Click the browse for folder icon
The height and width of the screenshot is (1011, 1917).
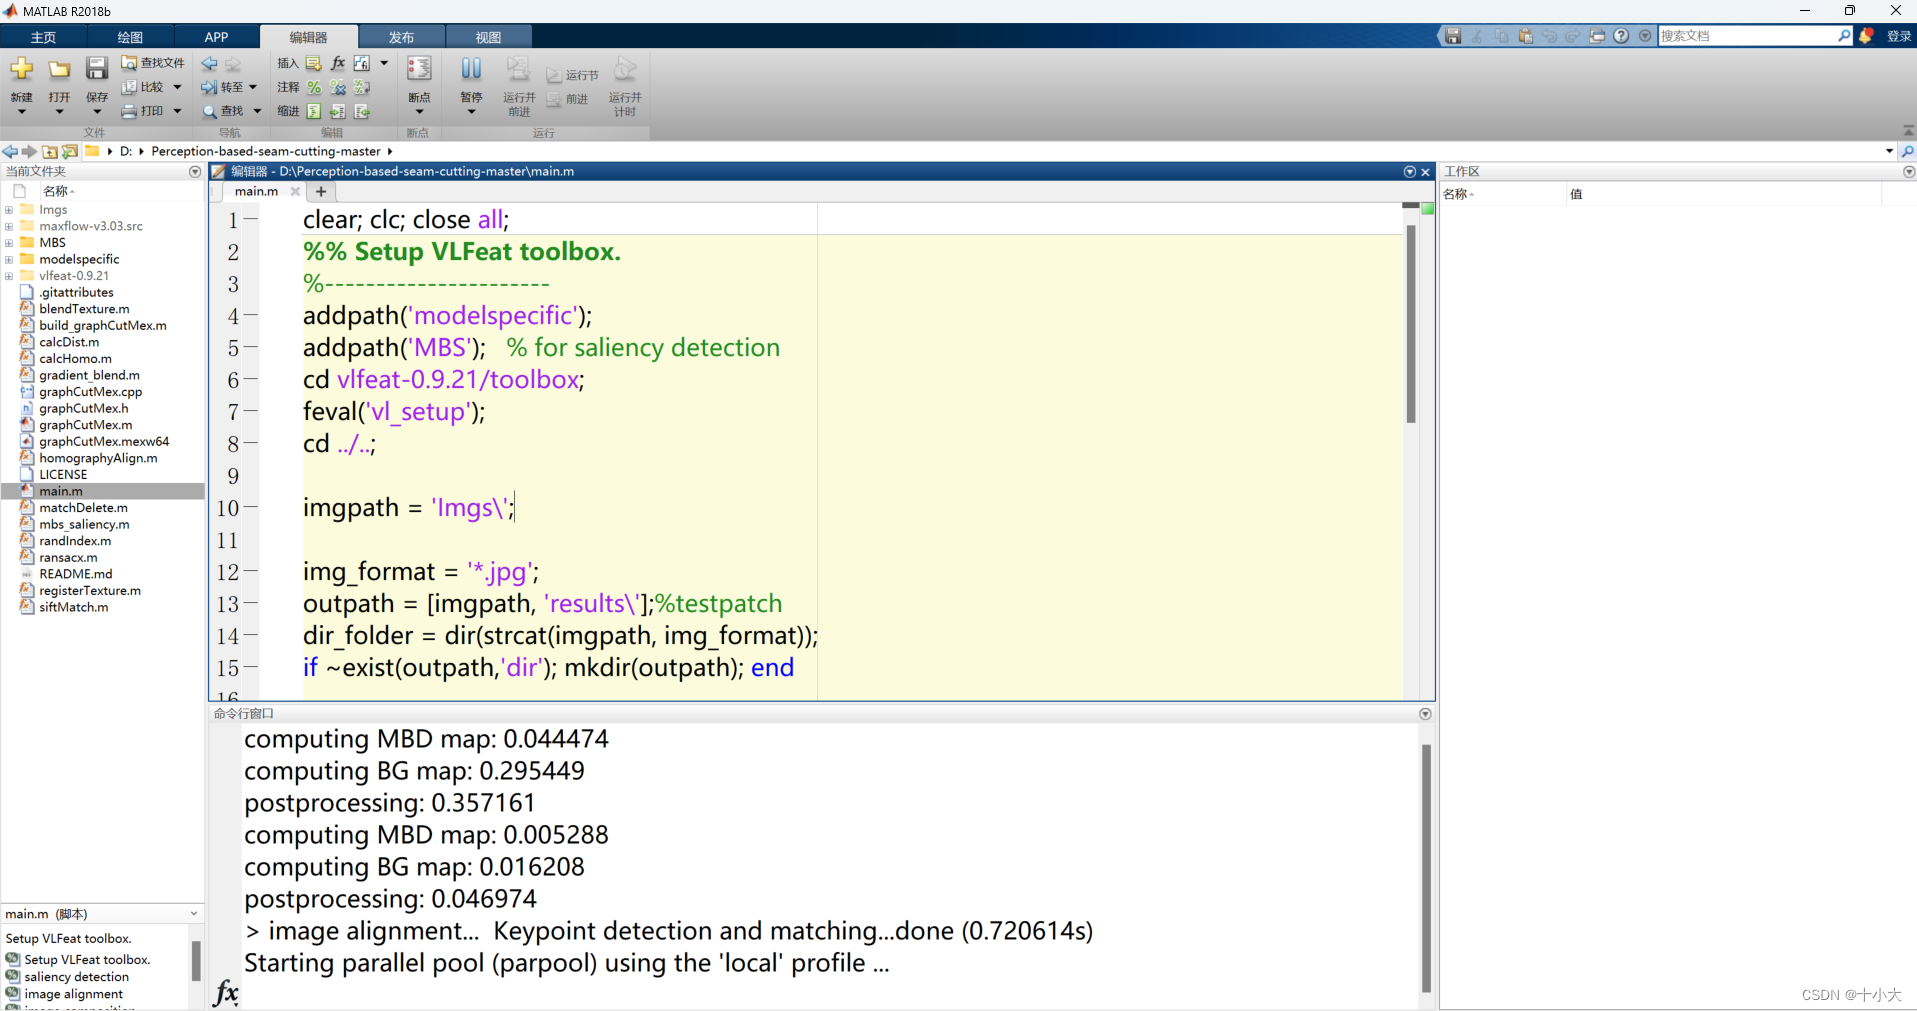tap(69, 151)
